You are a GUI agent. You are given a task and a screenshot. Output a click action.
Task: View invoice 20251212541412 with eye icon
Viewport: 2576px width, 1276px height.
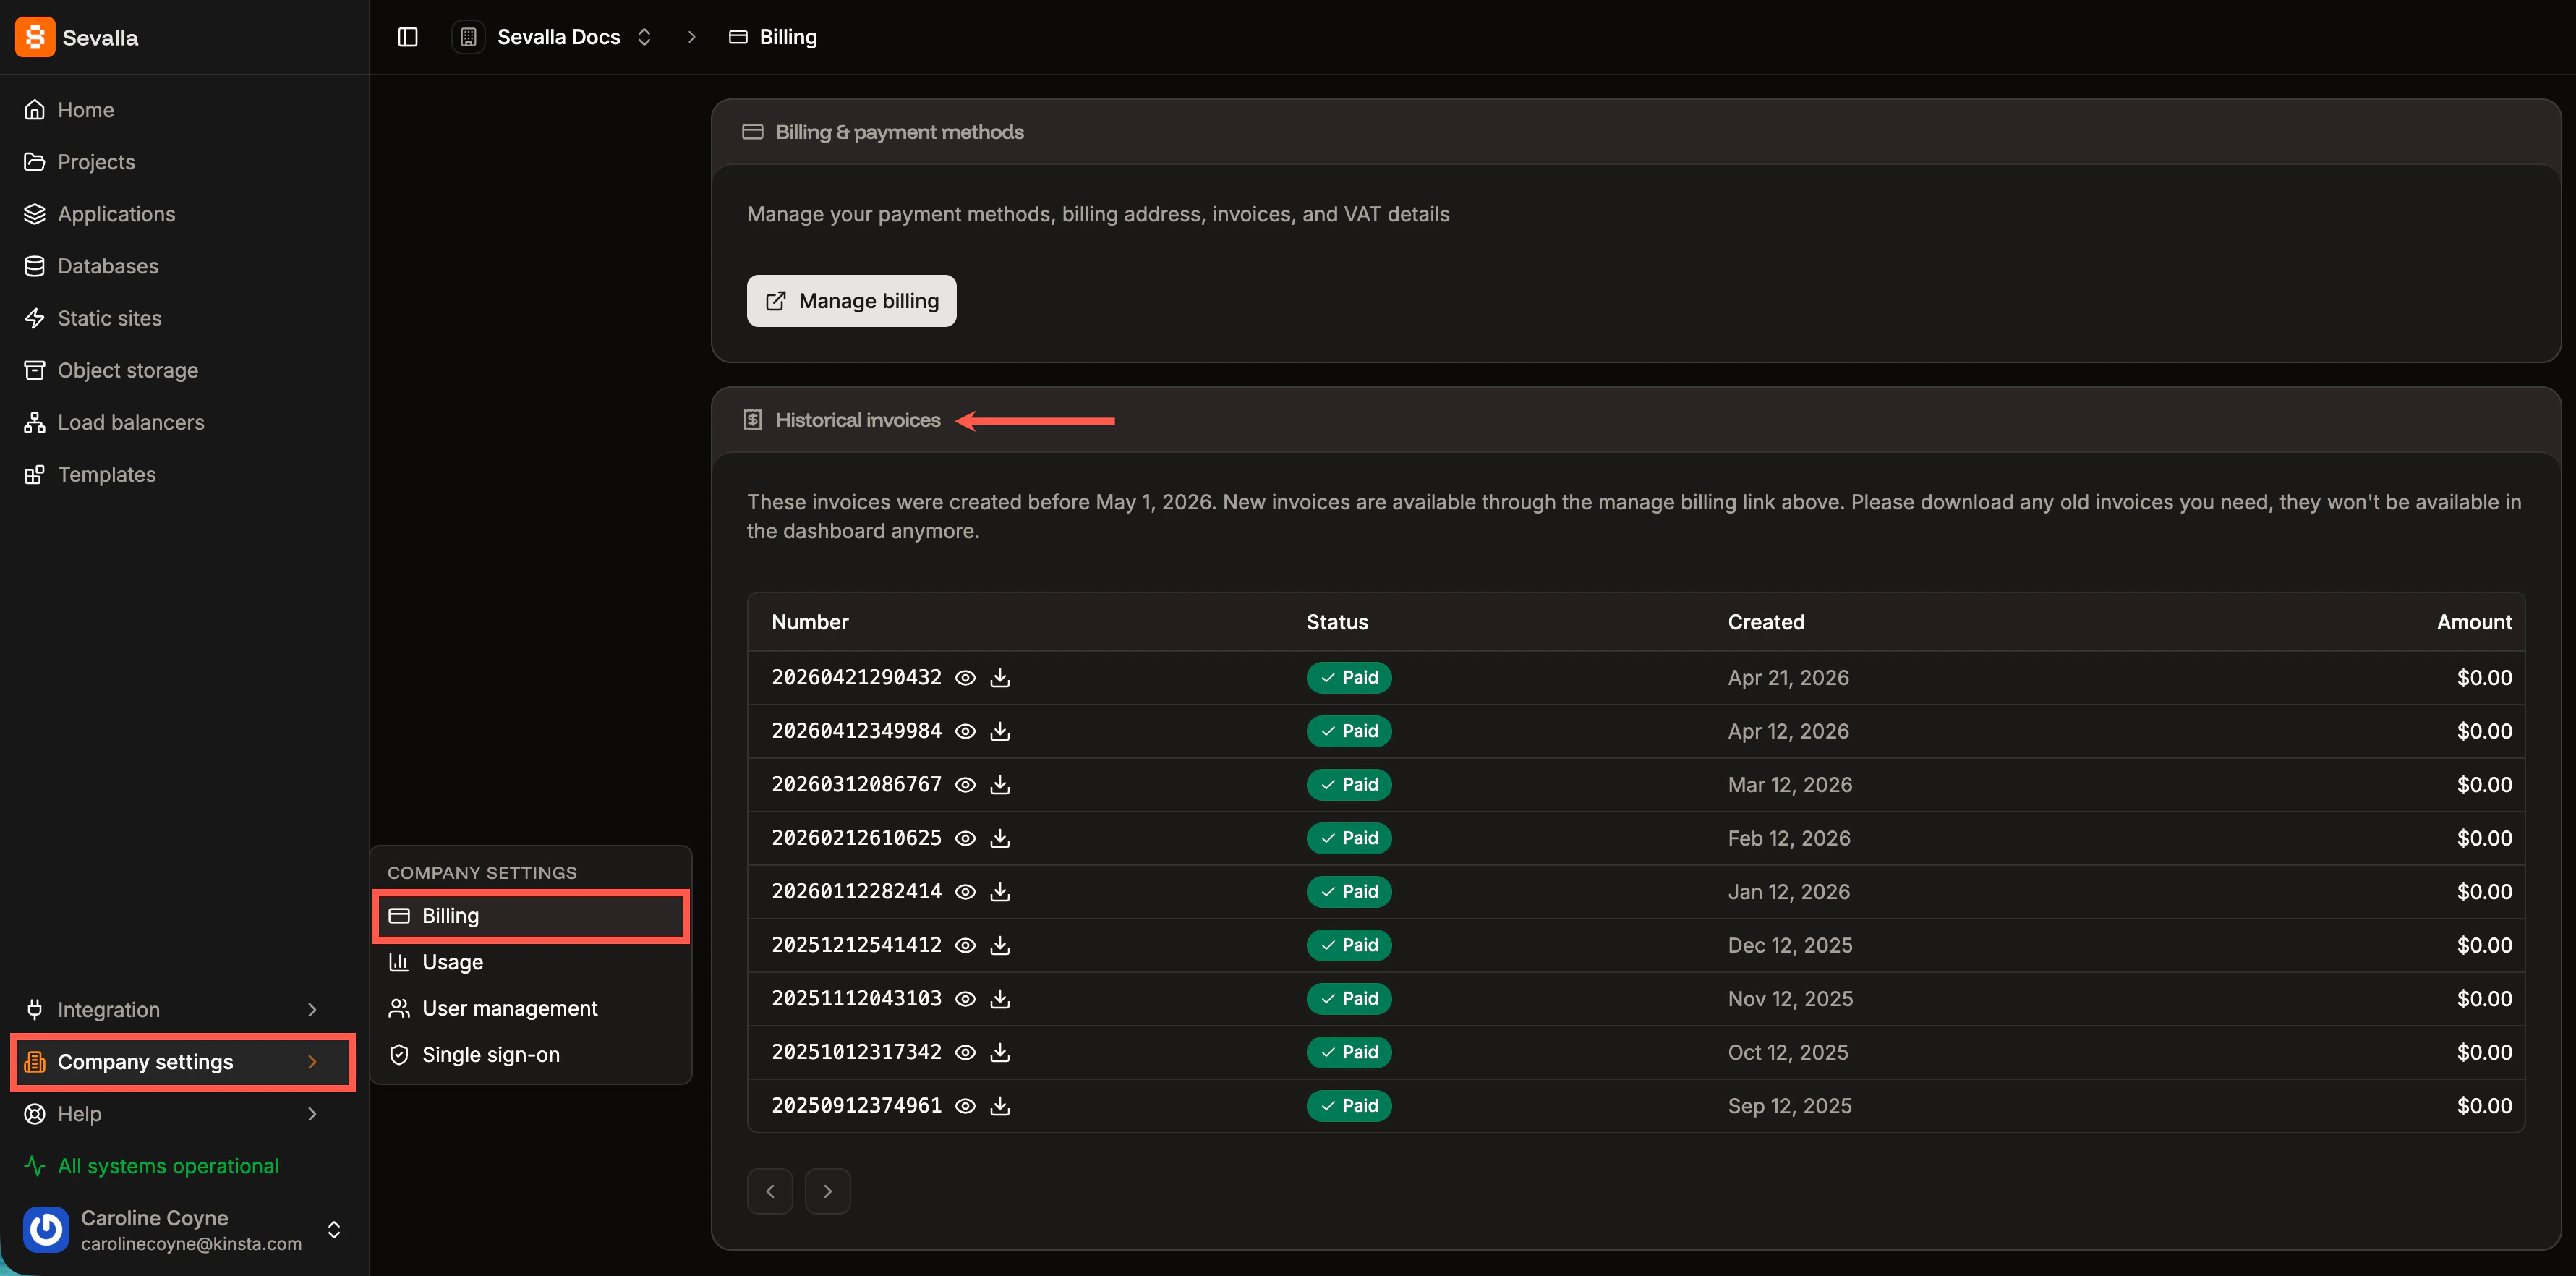tap(964, 945)
